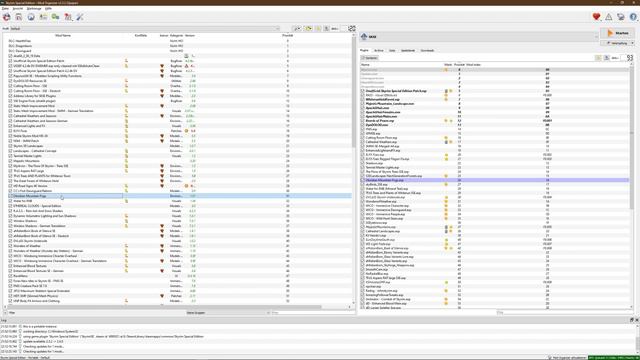Toggle checkbox for Cutting Room Floor - SSE
The image size is (640, 360).
point(10,86)
